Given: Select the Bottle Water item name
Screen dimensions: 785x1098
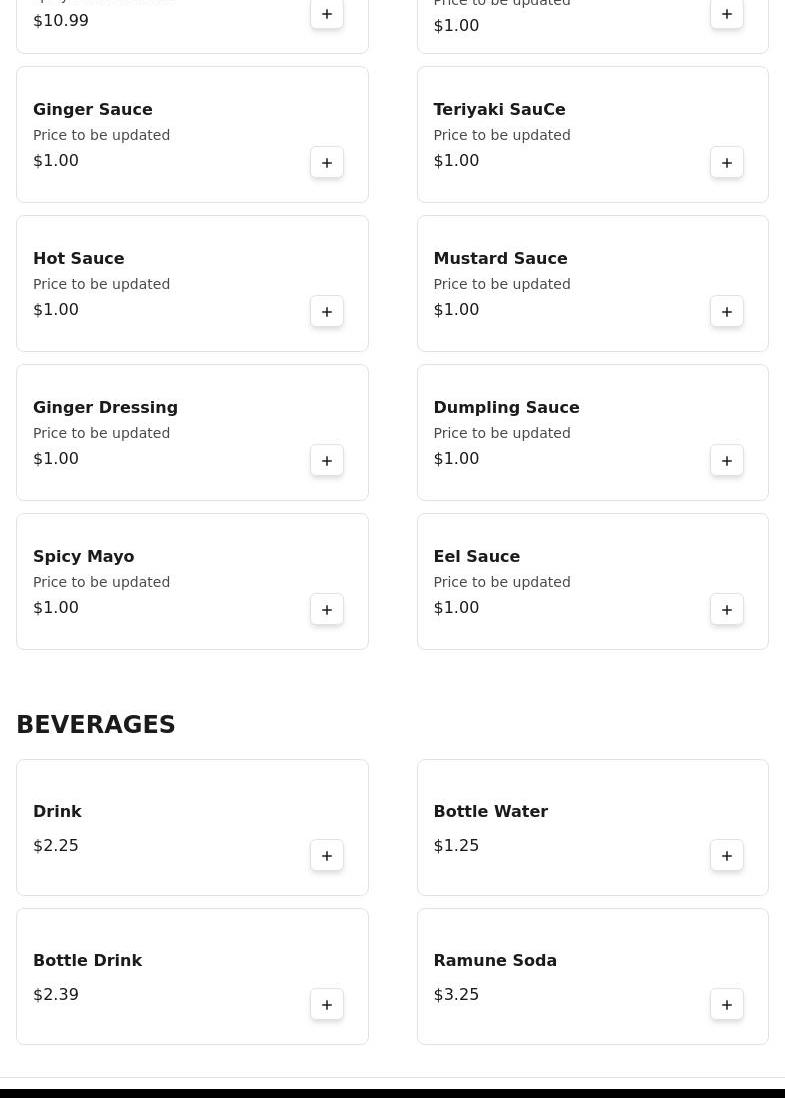Looking at the screenshot, I should click(x=490, y=811).
